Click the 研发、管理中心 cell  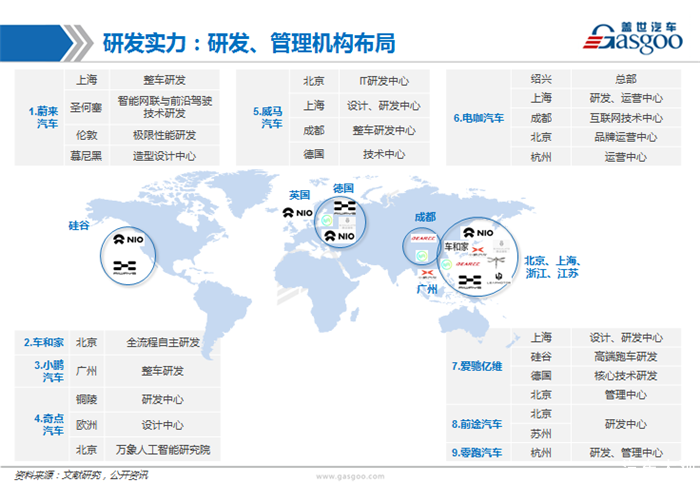tap(626, 453)
